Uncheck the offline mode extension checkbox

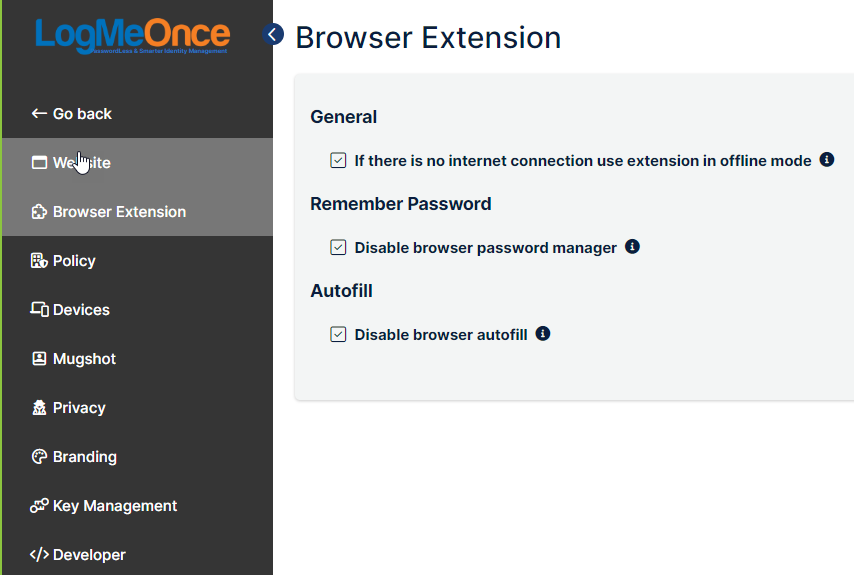[x=338, y=160]
